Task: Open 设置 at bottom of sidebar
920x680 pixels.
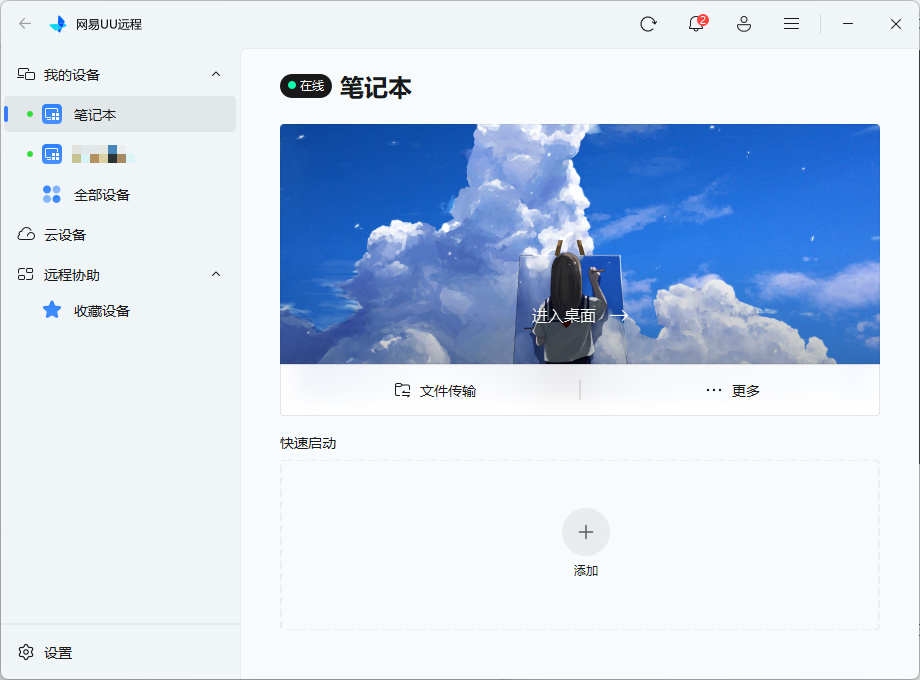Action: [58, 652]
